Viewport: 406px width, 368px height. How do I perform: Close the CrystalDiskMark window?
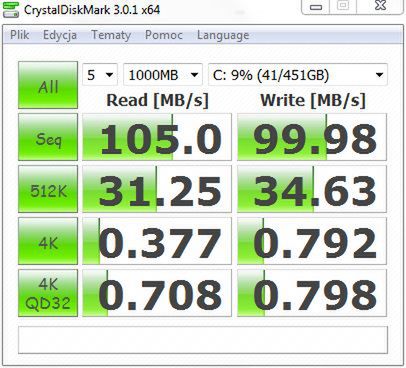[x=380, y=6]
